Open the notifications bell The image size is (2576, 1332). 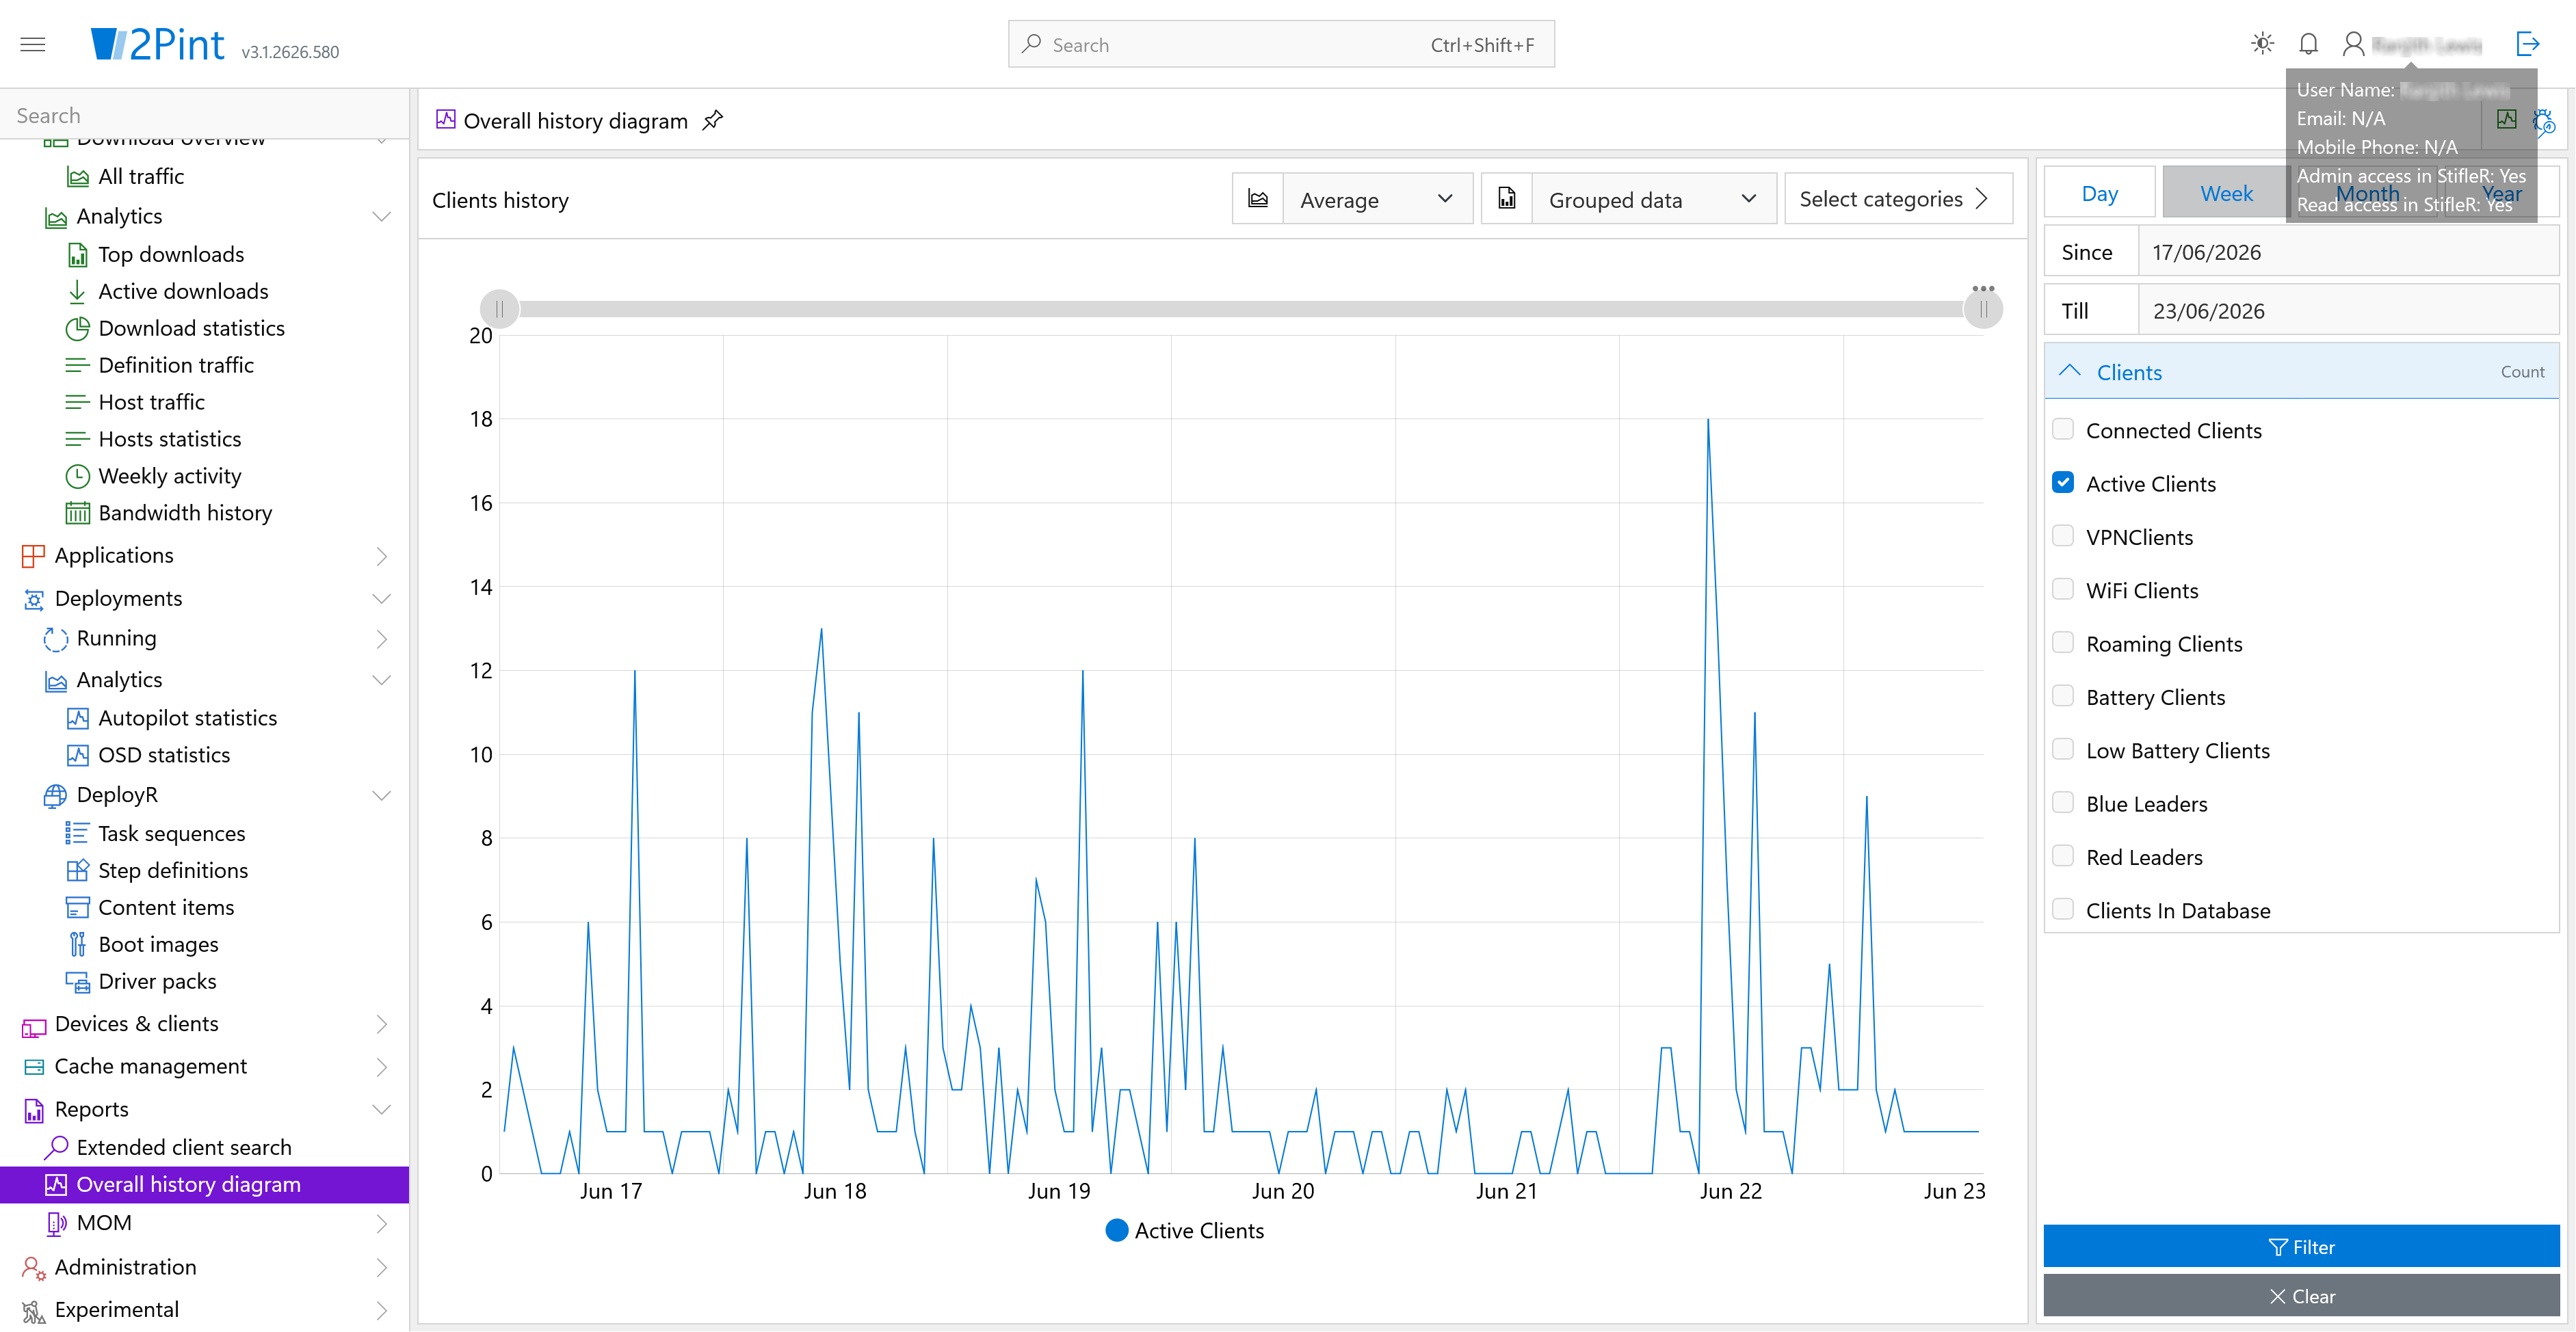pyautogui.click(x=2308, y=44)
